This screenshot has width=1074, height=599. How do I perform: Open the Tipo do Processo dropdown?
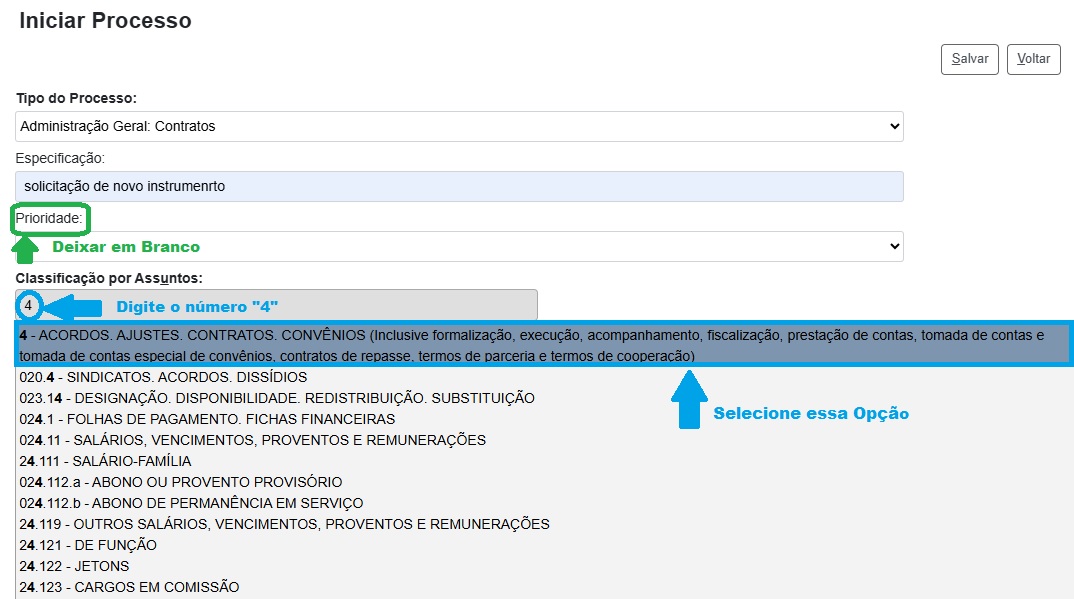click(459, 126)
